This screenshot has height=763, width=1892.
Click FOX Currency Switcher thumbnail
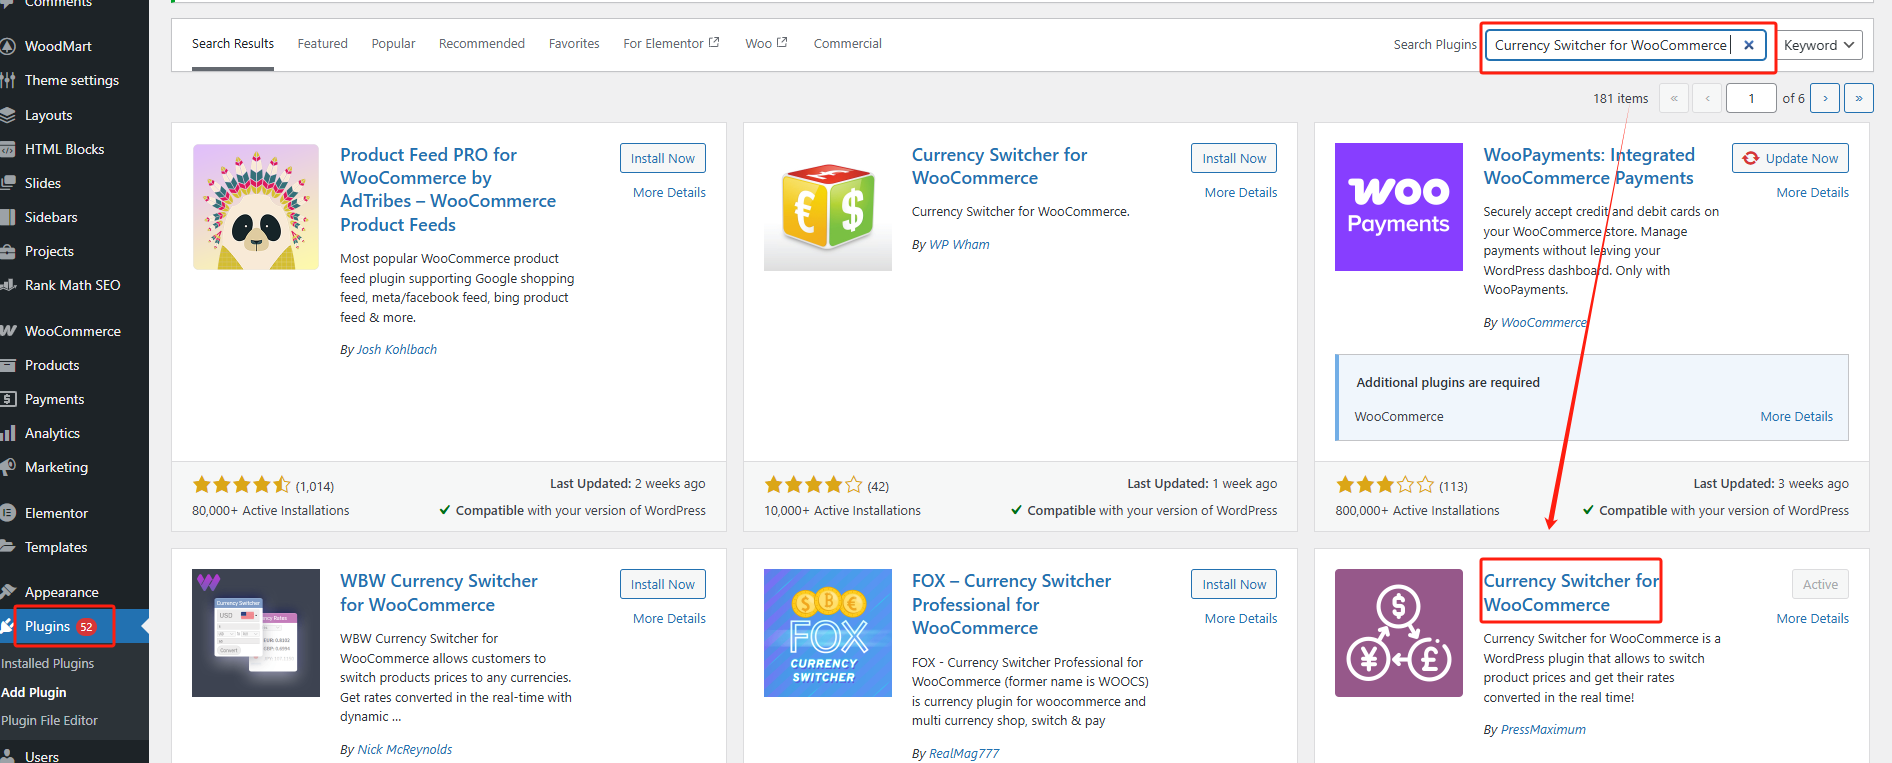click(x=828, y=633)
